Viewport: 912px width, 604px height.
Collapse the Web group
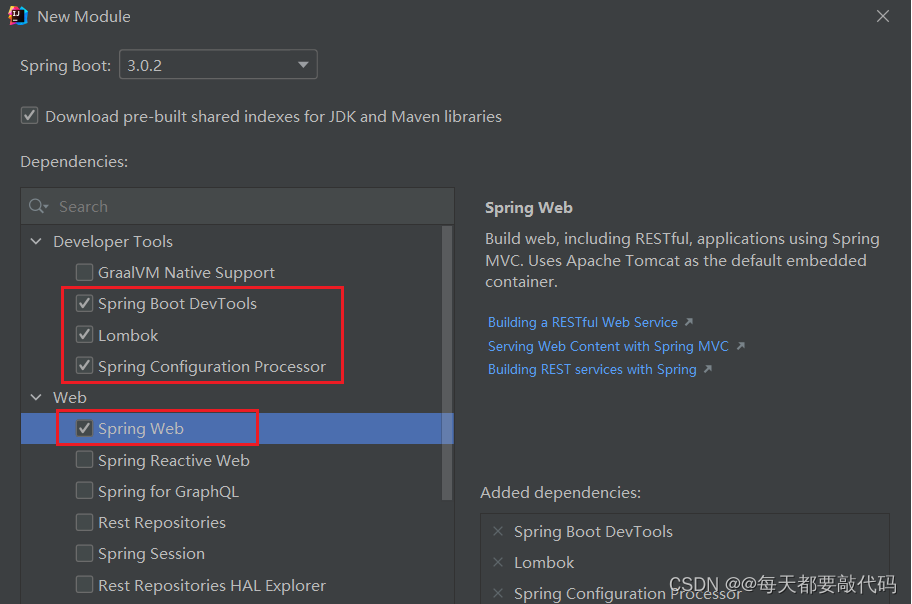(x=36, y=397)
